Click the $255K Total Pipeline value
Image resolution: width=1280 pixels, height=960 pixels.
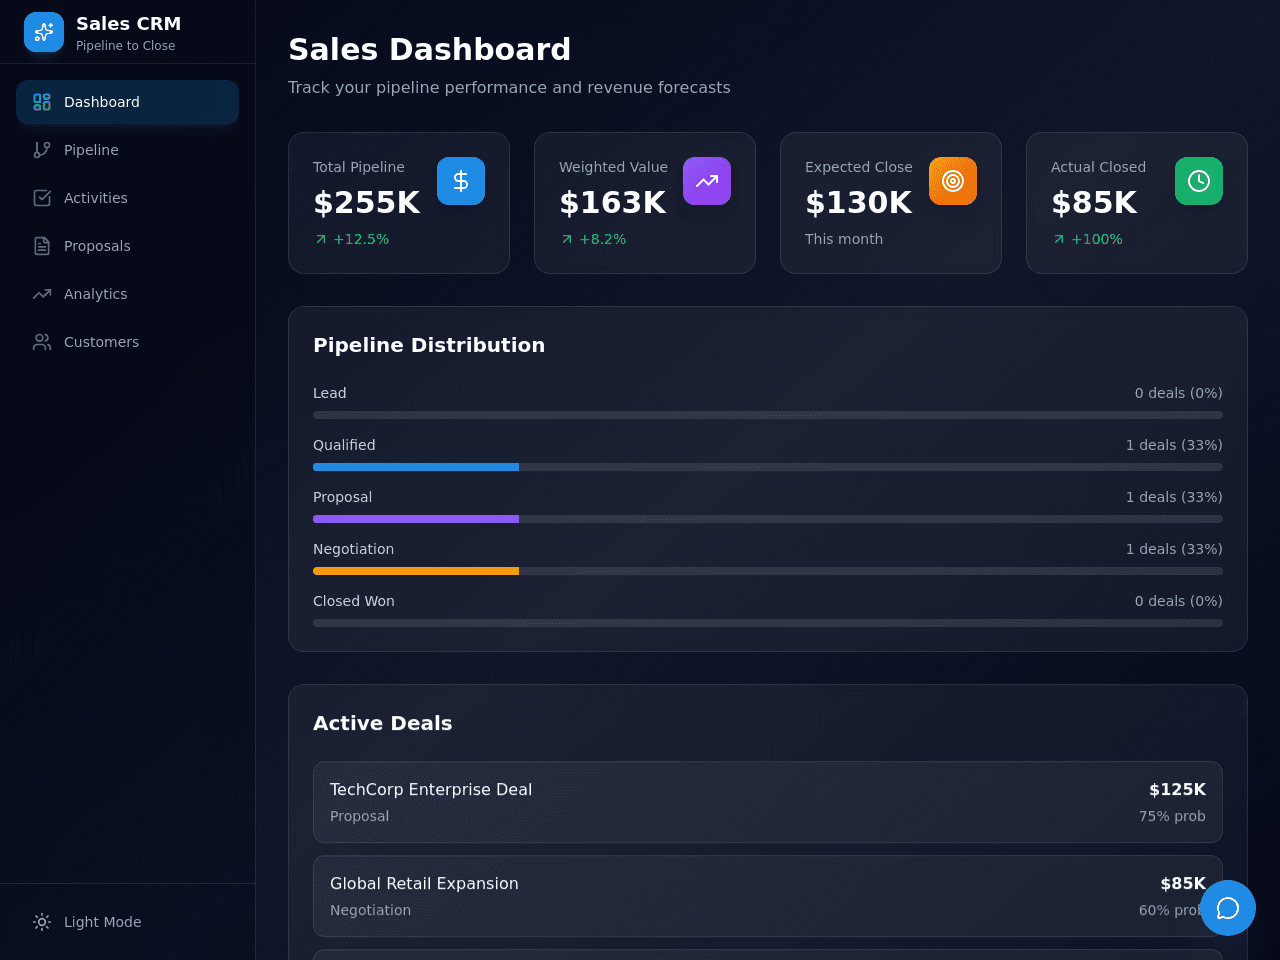click(x=367, y=203)
